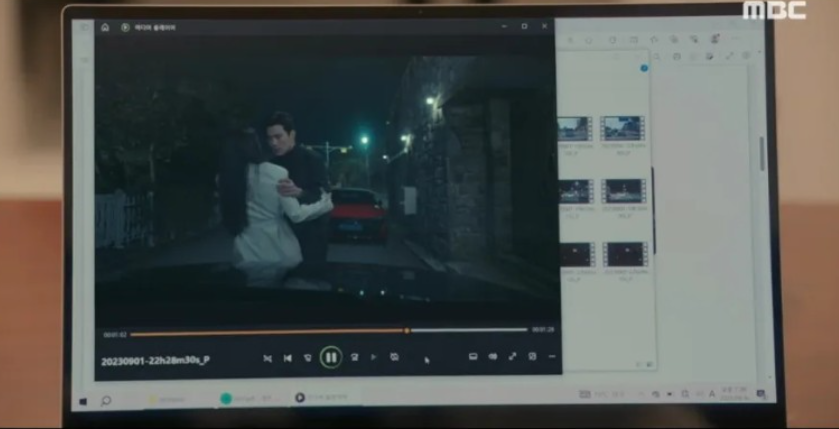Click the dark scrollbar beside the video thumbnails
The height and width of the screenshot is (429, 839).
point(653,210)
